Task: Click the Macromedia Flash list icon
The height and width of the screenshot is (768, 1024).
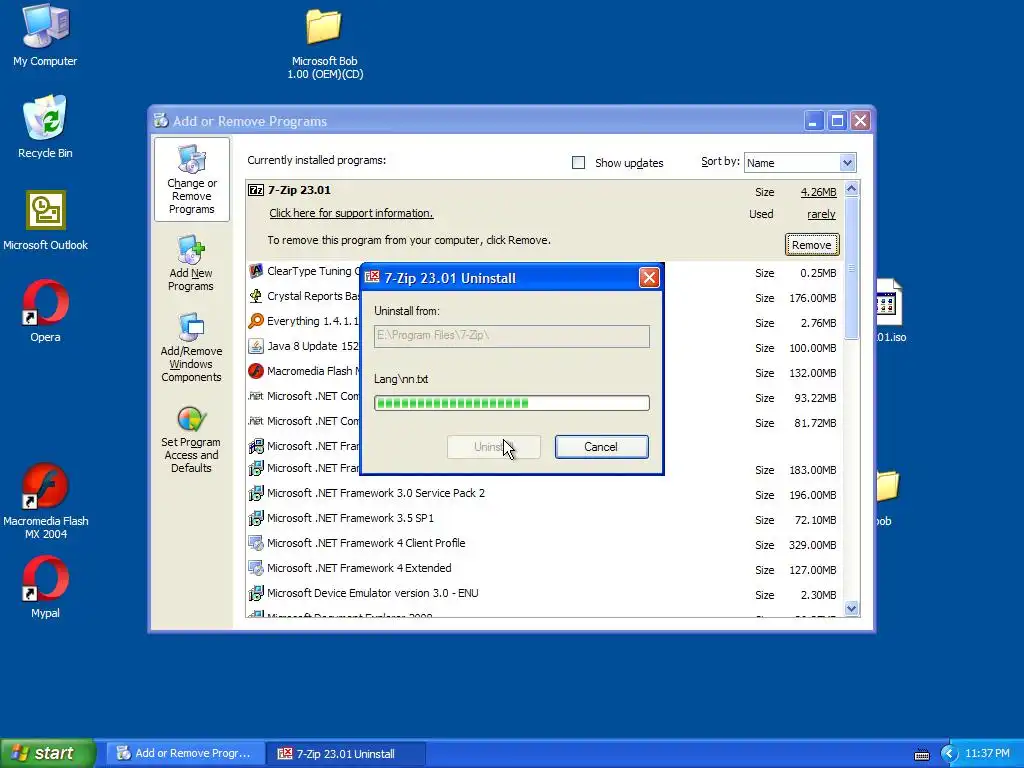Action: tap(256, 371)
